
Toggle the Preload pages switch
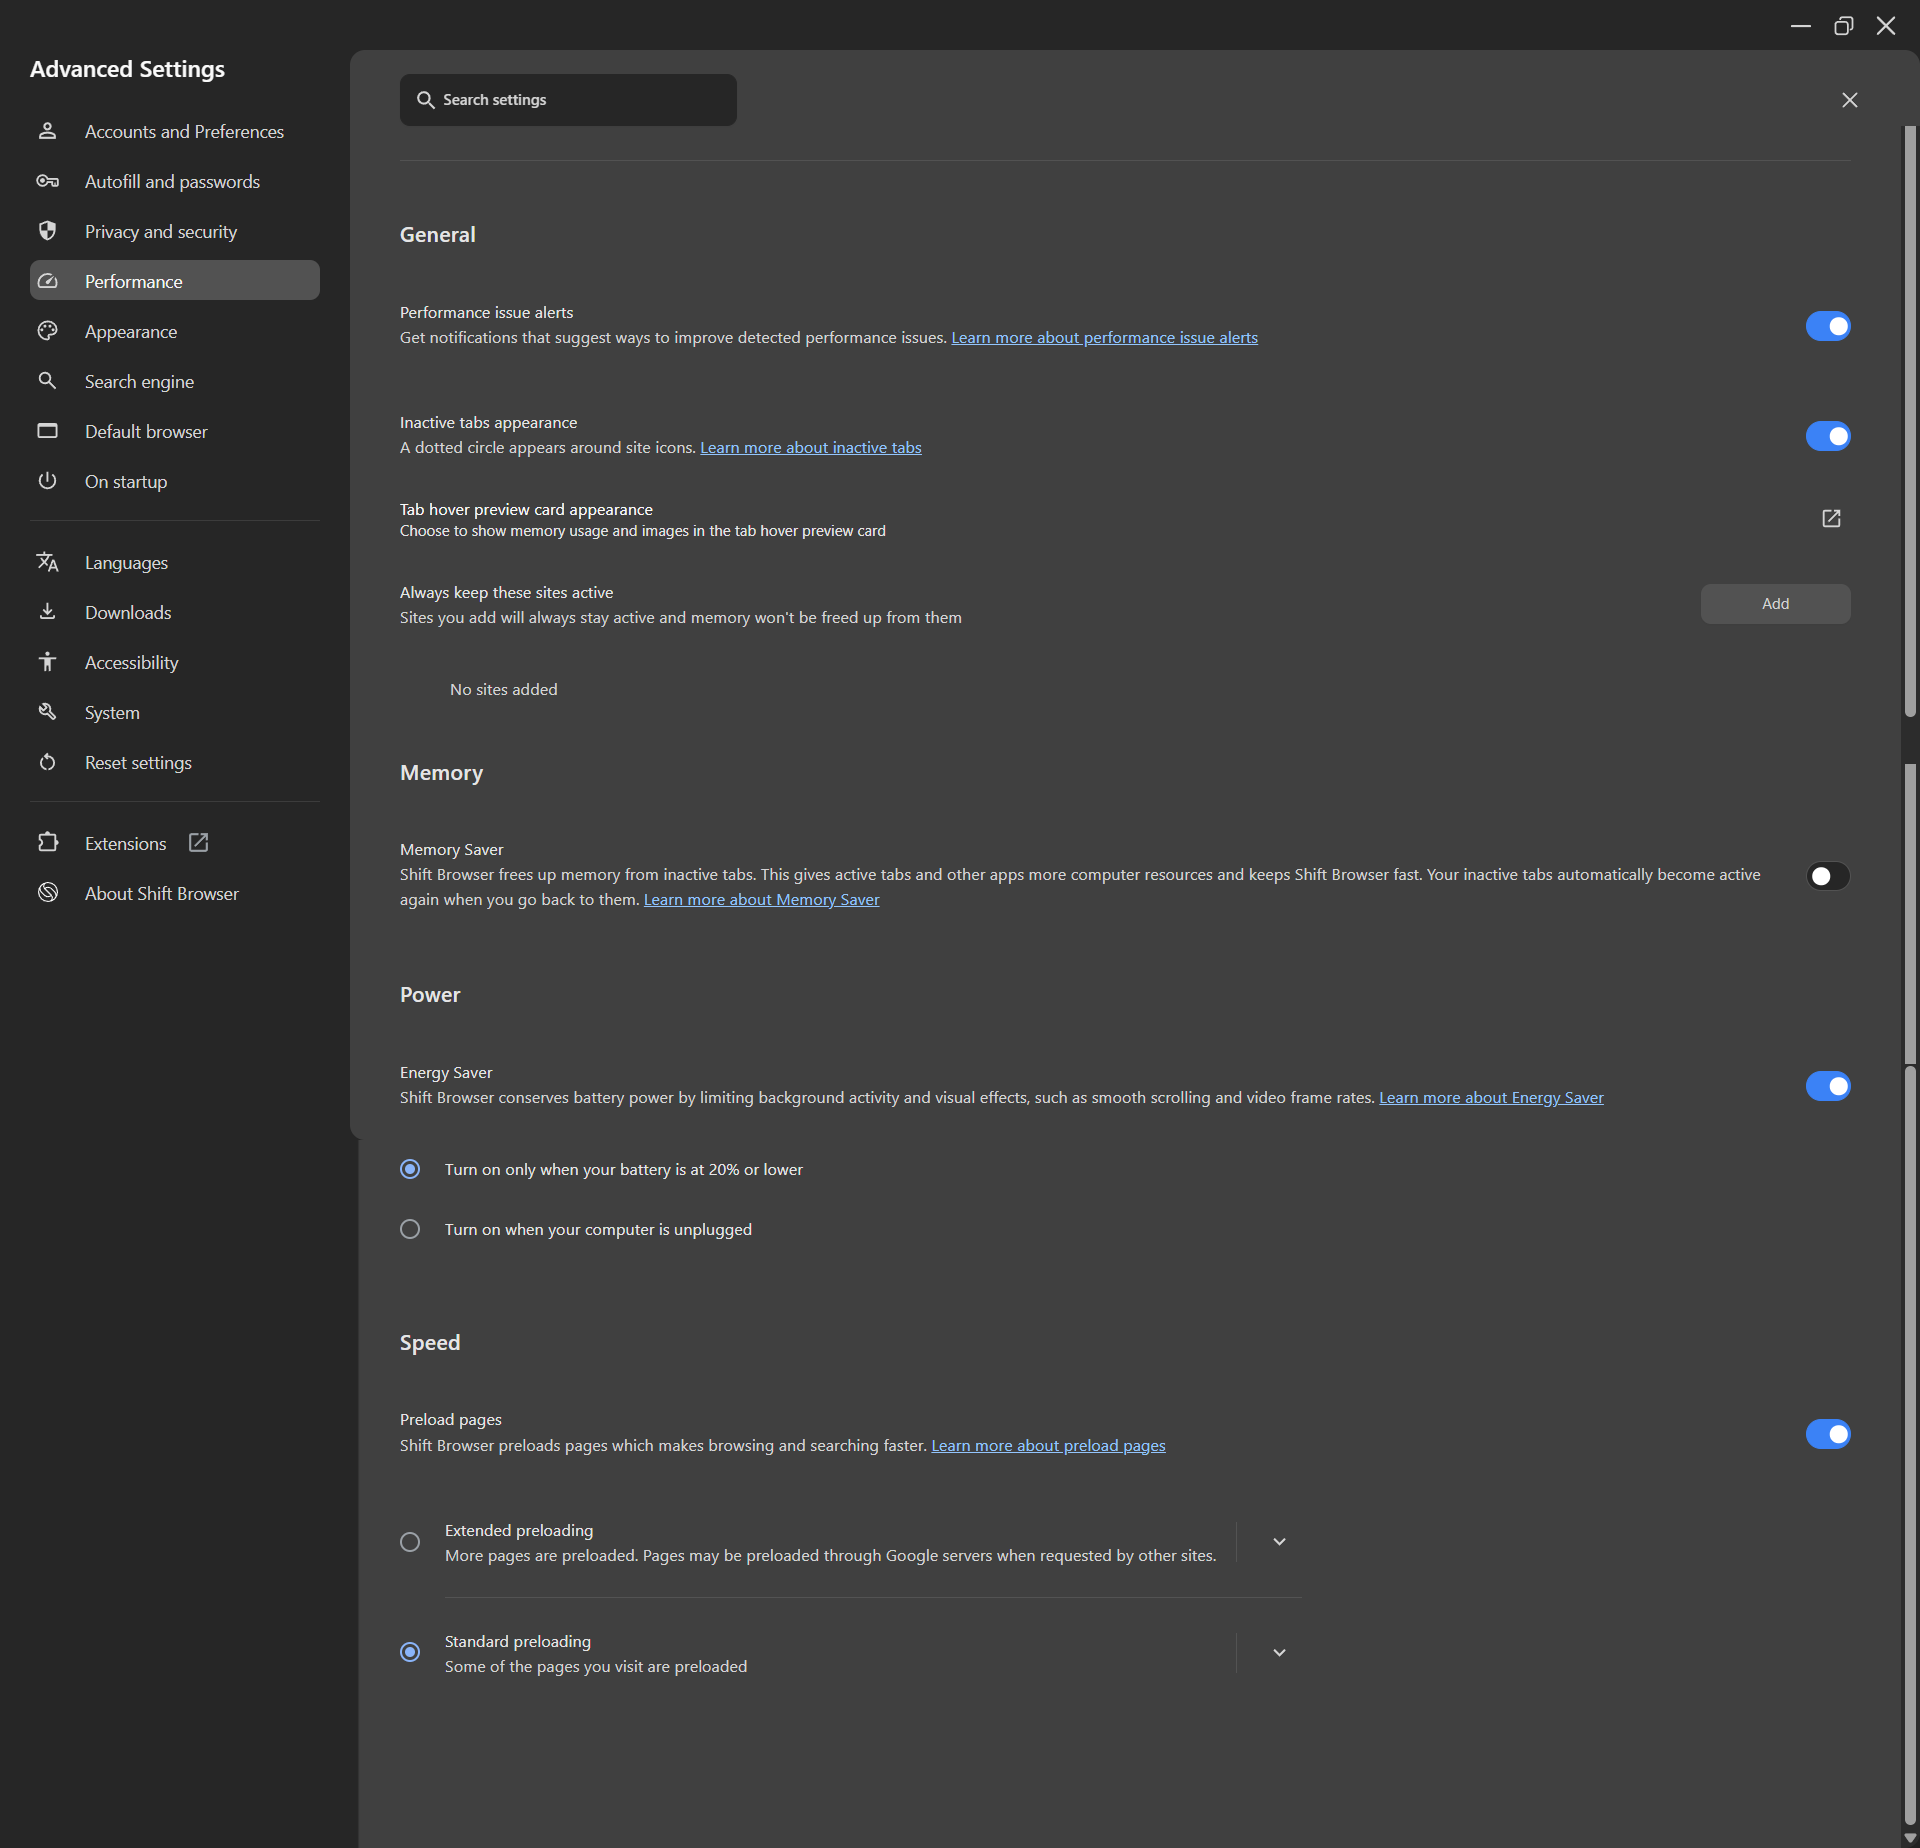1828,1434
